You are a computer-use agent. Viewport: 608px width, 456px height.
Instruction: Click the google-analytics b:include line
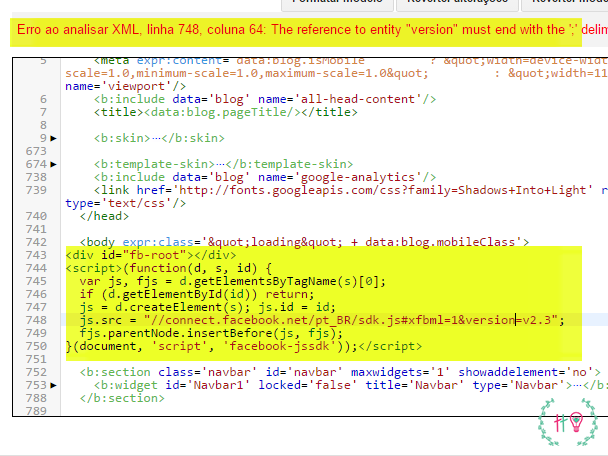[265, 177]
